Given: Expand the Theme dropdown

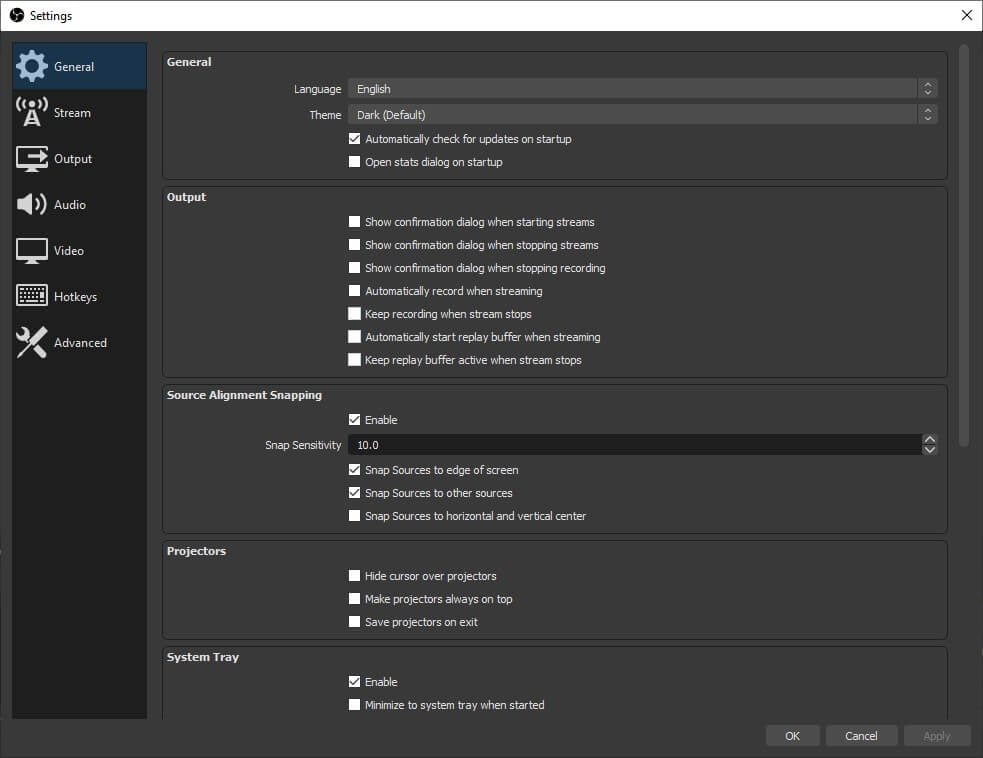Looking at the screenshot, I should coord(643,114).
